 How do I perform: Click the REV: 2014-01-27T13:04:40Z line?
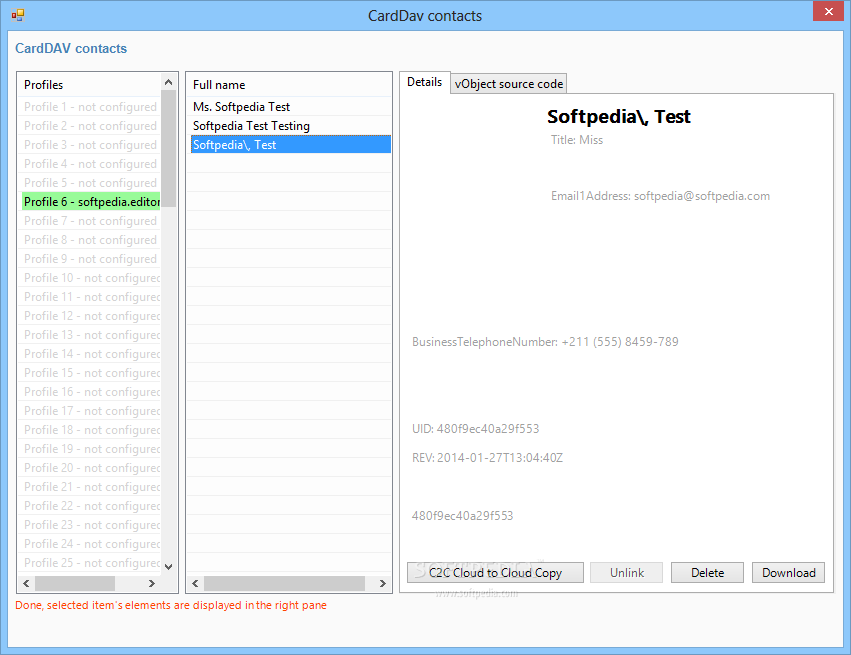click(x=487, y=457)
